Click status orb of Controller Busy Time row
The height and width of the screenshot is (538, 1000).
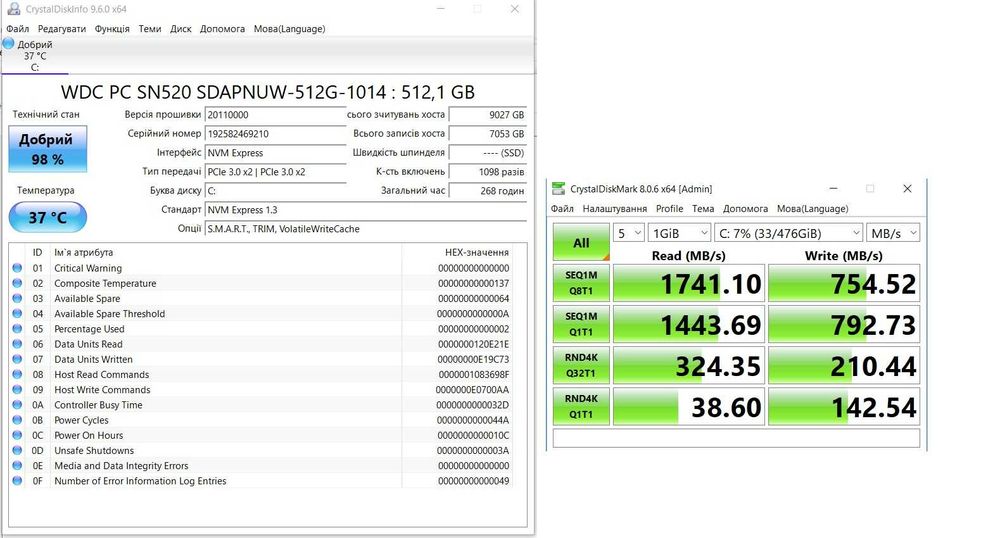click(x=17, y=405)
